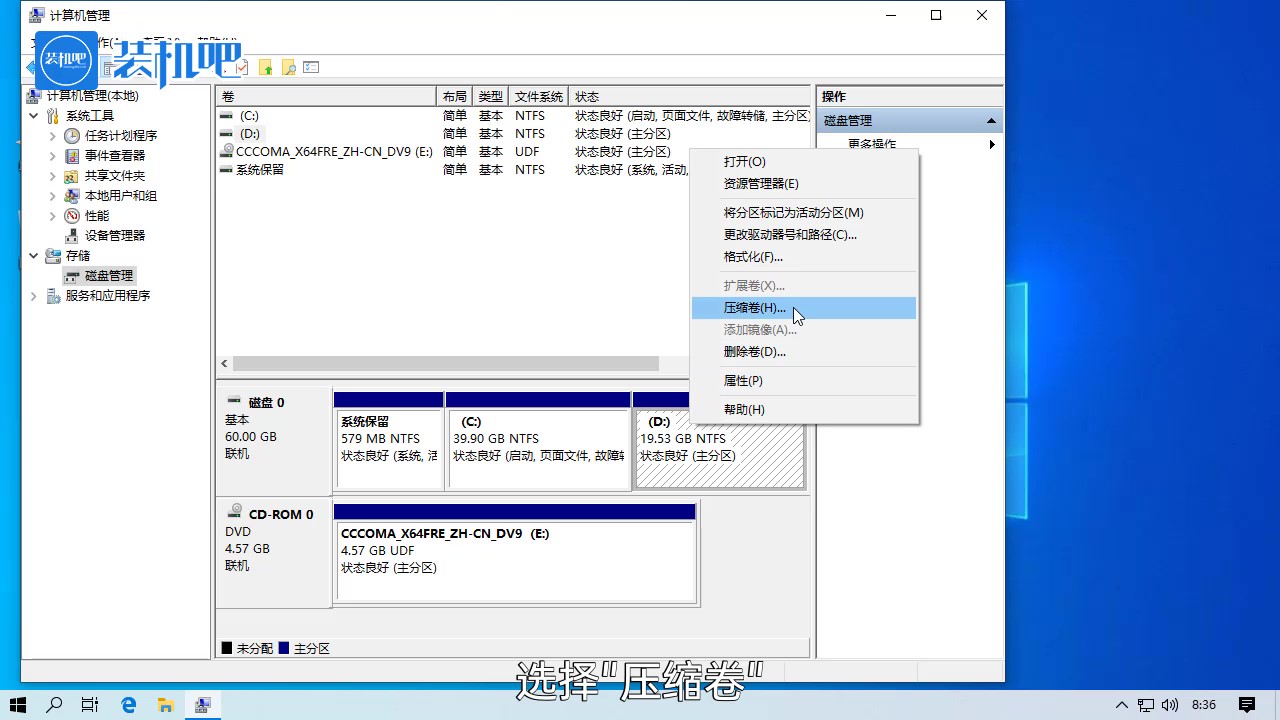Collapse the 系统工具 tree node

[34, 116]
